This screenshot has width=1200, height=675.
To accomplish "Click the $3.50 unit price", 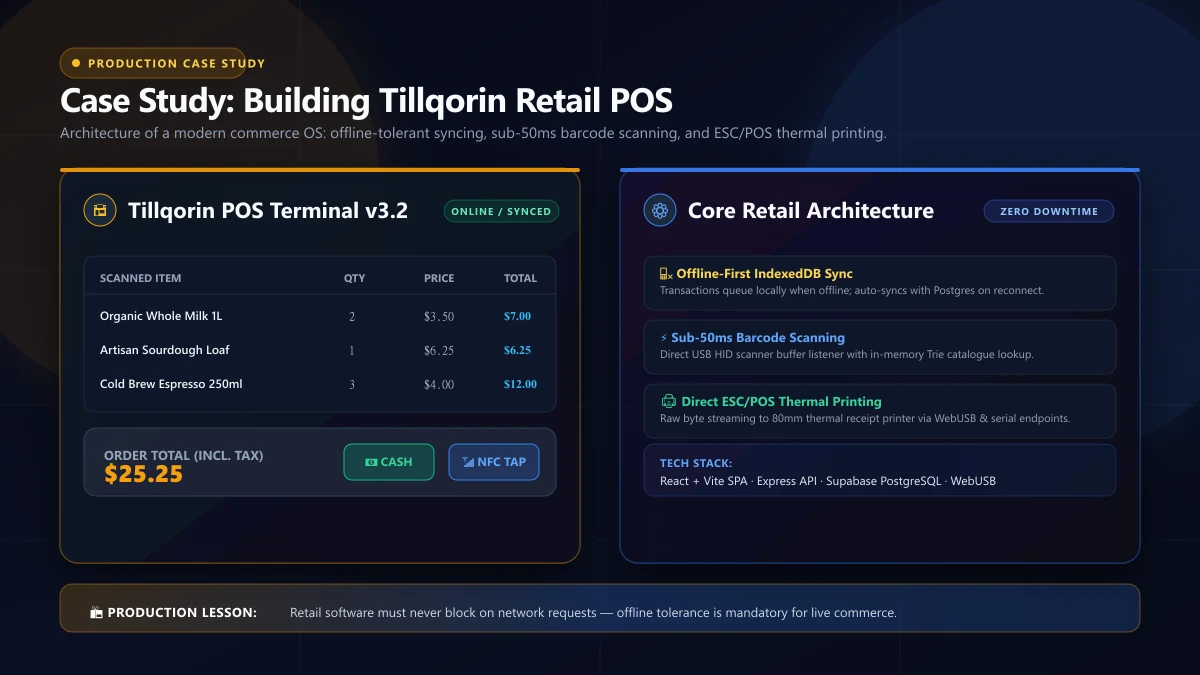I will click(439, 316).
